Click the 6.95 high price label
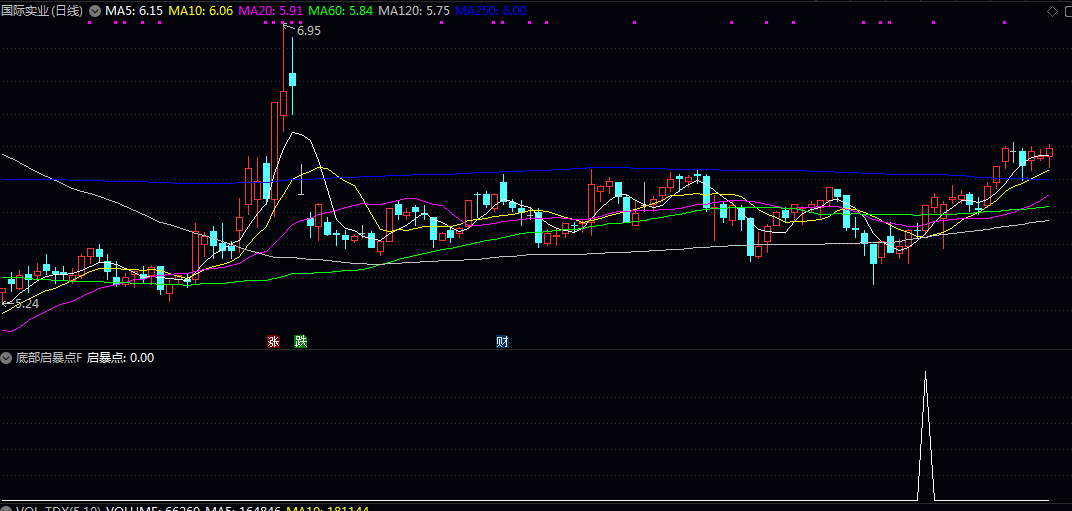The width and height of the screenshot is (1072, 511). click(x=308, y=31)
